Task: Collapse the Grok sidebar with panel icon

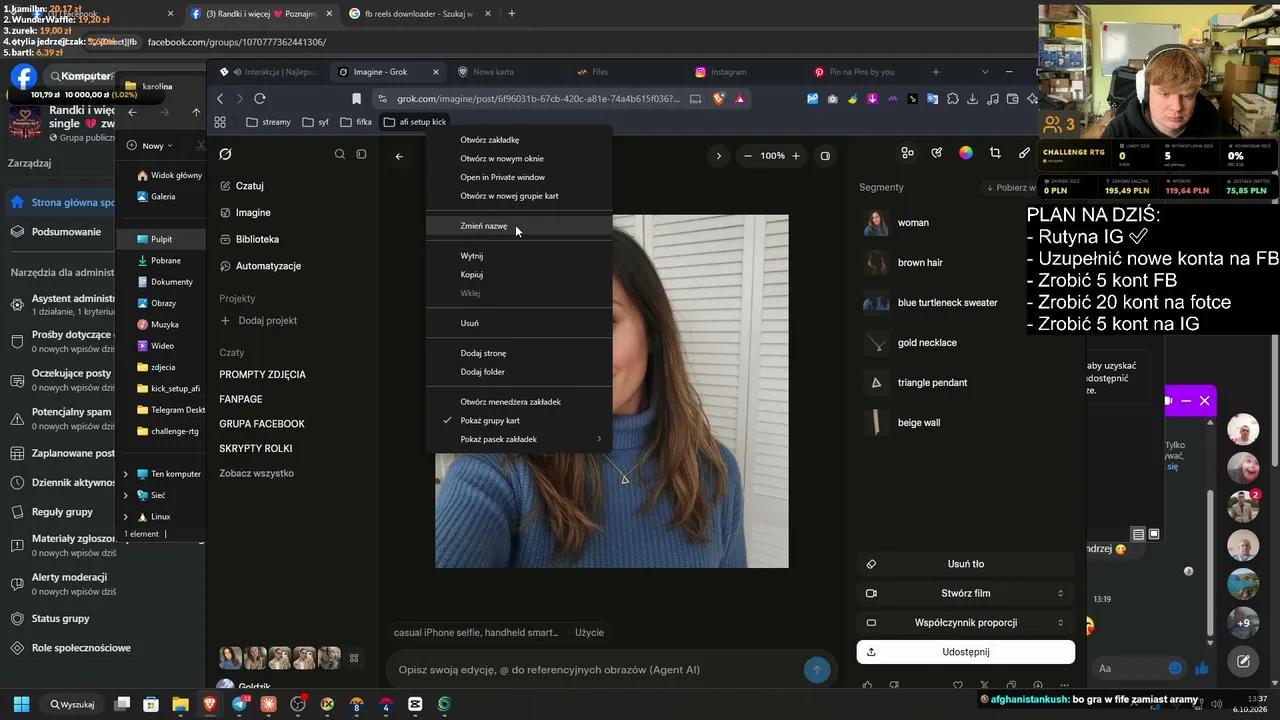Action: (361, 154)
